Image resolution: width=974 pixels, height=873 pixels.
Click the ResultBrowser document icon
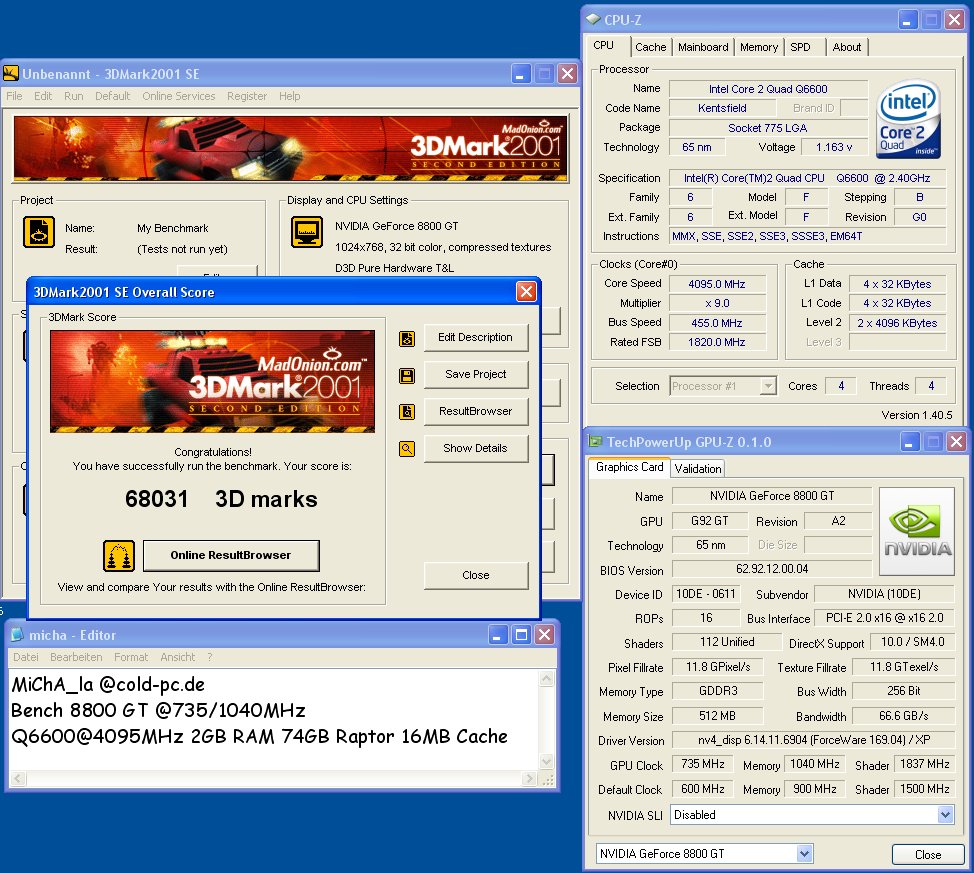(407, 411)
